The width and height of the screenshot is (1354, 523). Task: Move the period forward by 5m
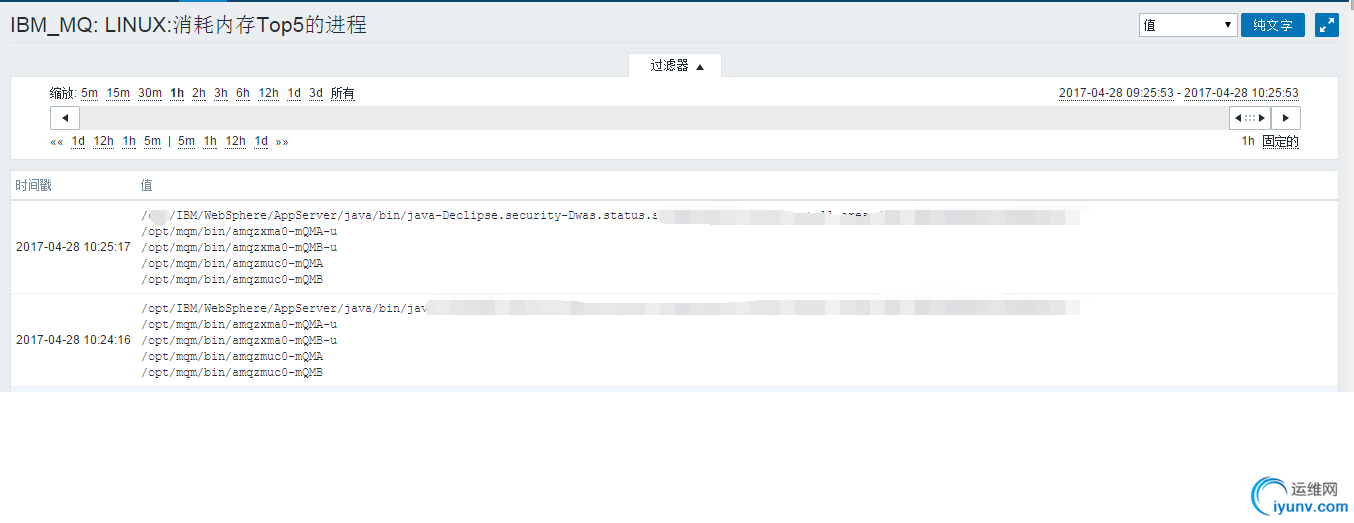click(187, 141)
